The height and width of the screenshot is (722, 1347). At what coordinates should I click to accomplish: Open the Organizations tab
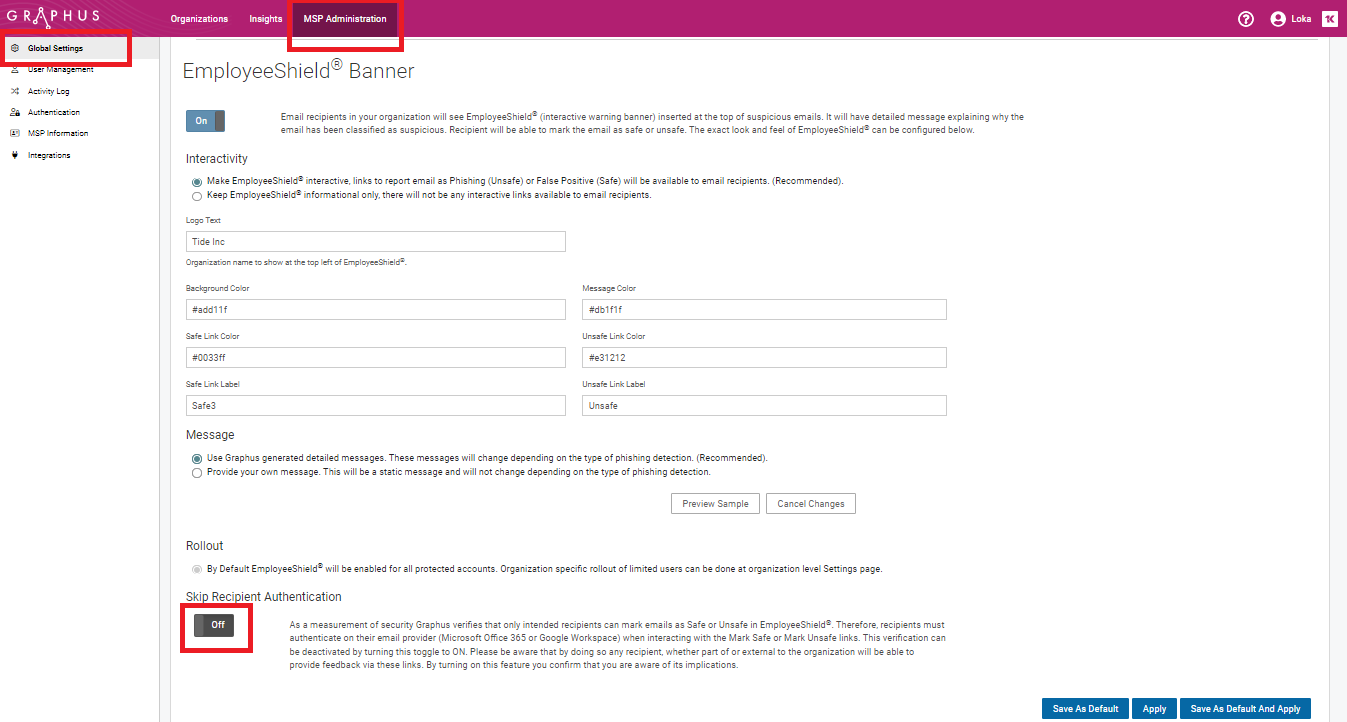tap(199, 19)
